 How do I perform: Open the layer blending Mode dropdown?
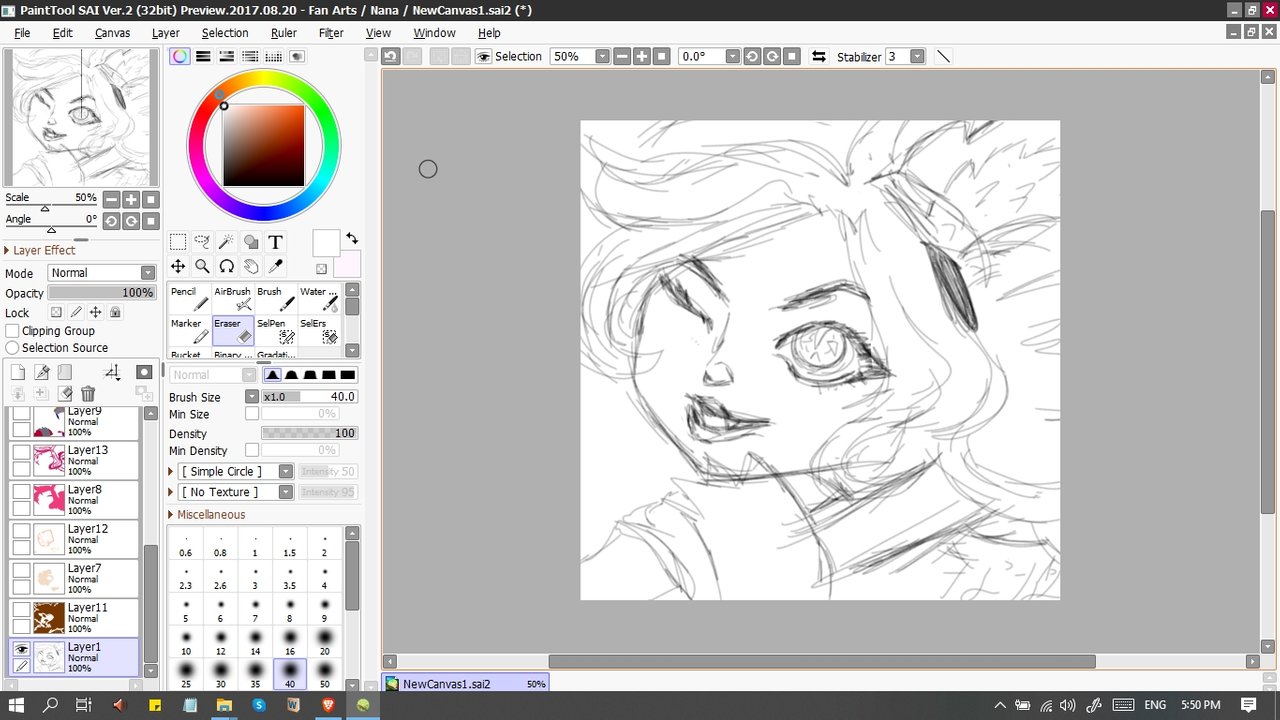[x=102, y=273]
